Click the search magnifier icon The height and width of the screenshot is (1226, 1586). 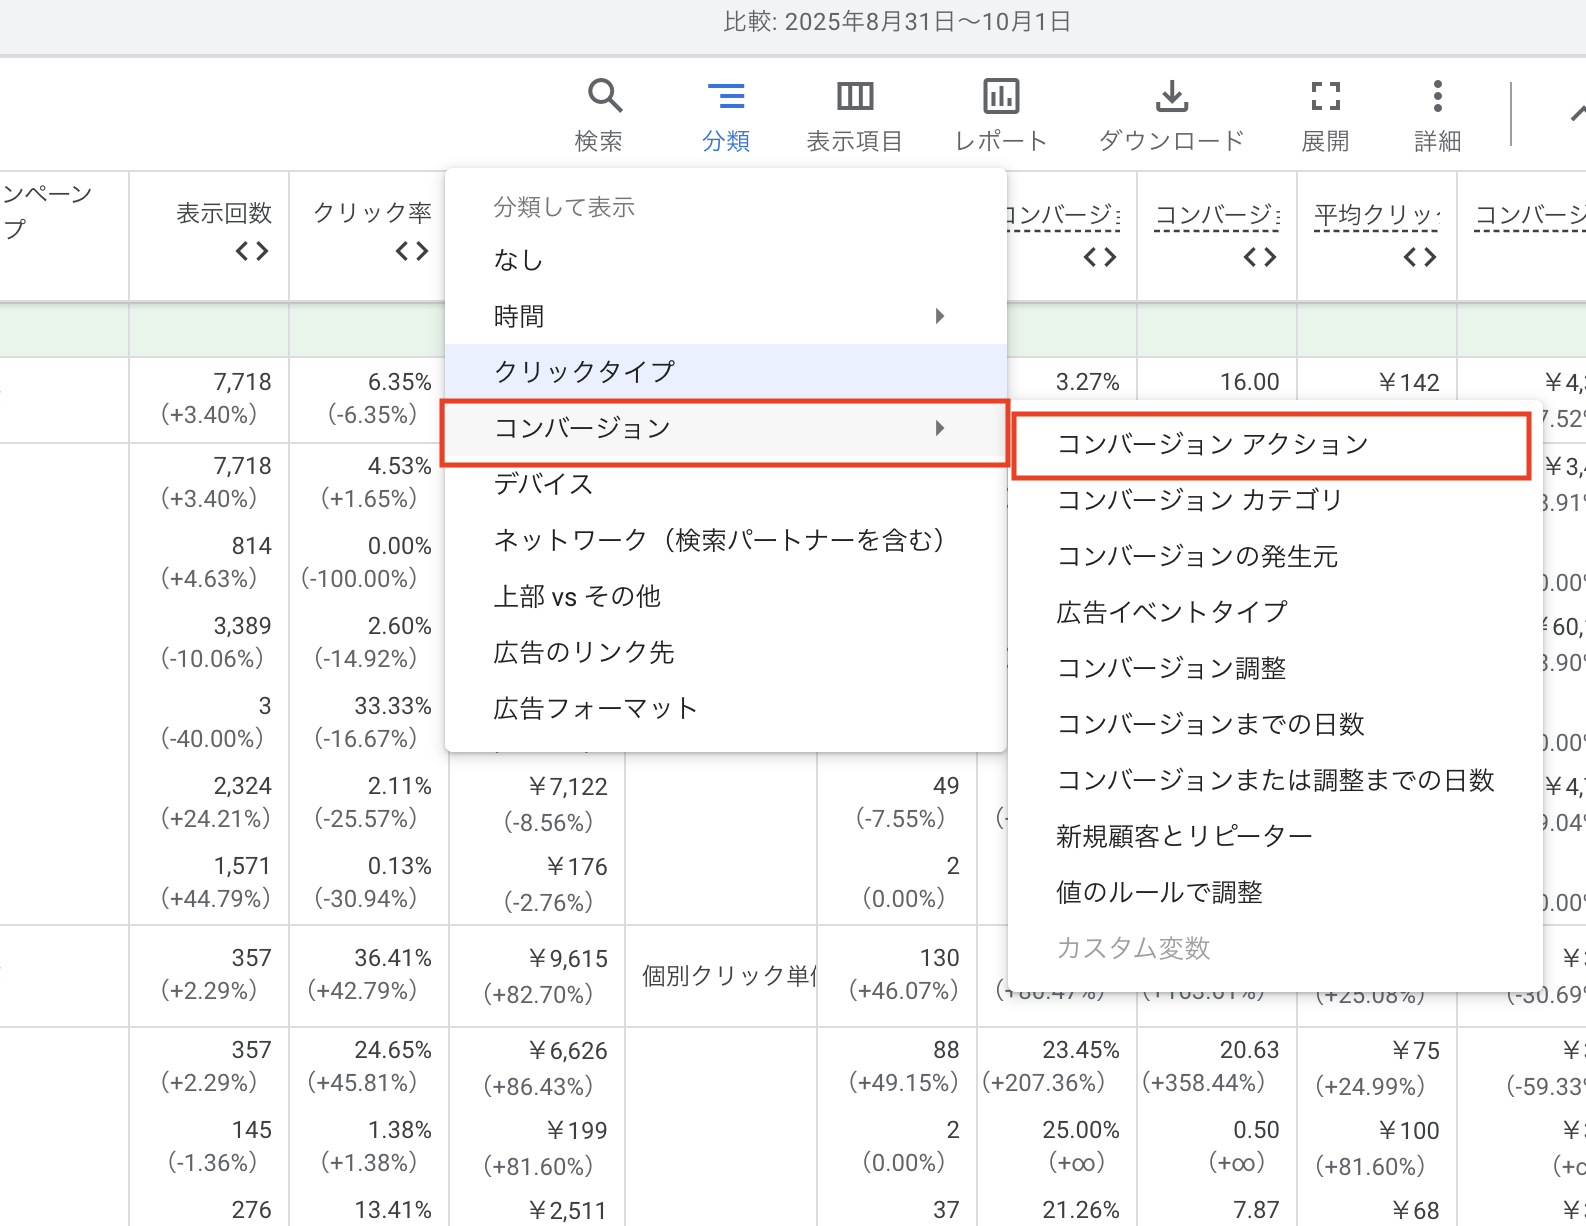click(604, 97)
